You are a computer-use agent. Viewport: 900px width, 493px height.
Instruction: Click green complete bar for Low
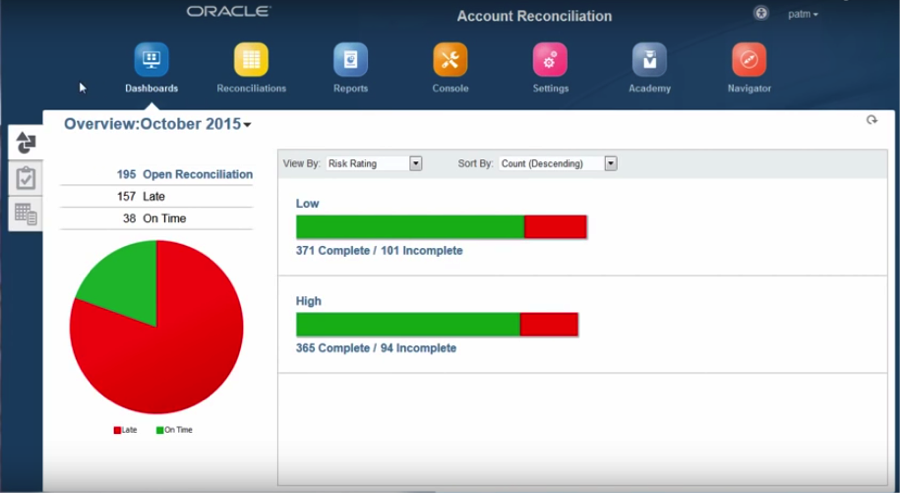(410, 227)
